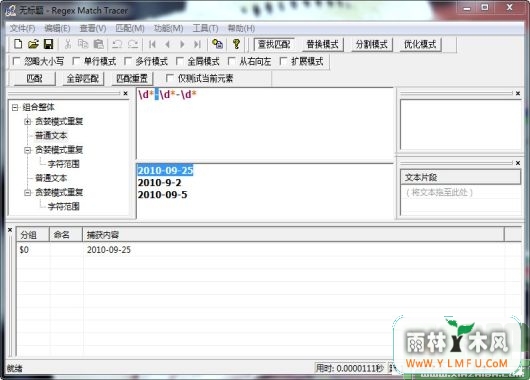Screen dimensions: 530x380
Task: Open the 工具(T) menu
Action: point(205,28)
